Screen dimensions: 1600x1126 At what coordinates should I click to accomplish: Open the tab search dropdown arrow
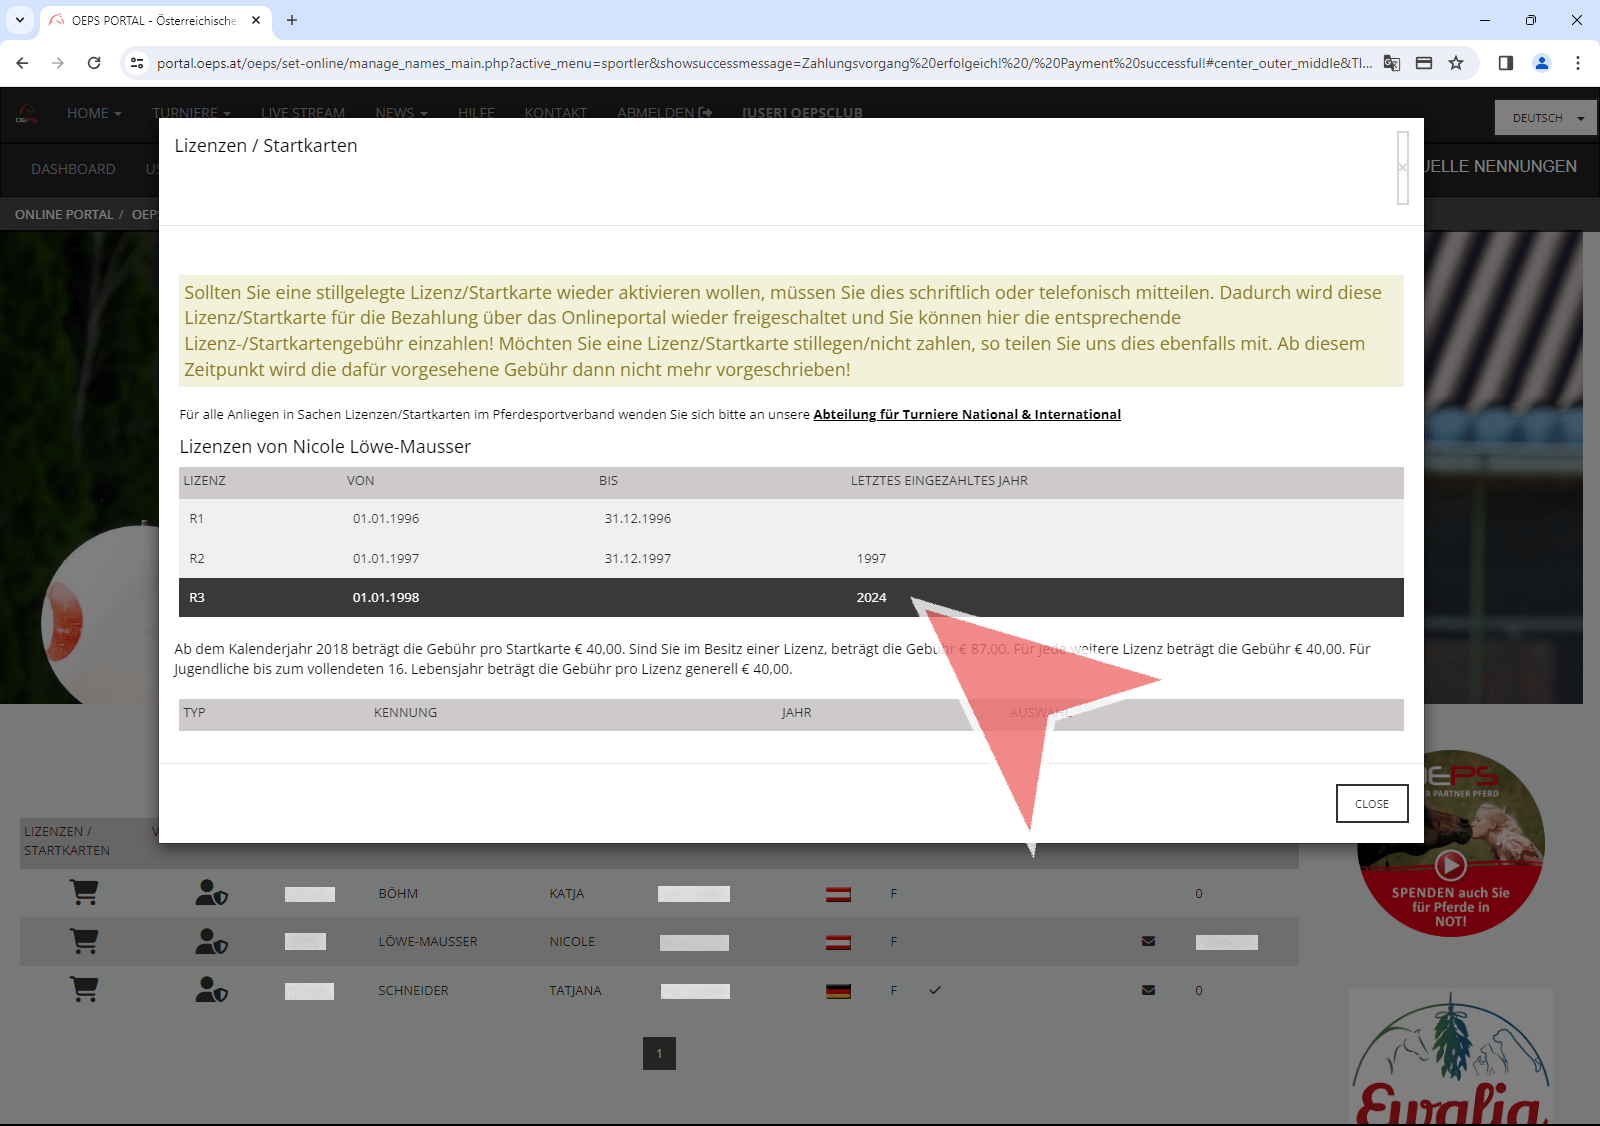click(20, 20)
